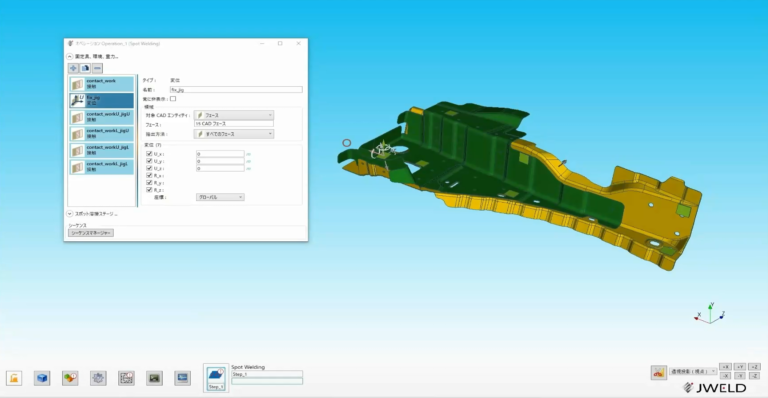The width and height of the screenshot is (768, 398).
Task: Click the Sequence Manager button
Action: (x=91, y=233)
